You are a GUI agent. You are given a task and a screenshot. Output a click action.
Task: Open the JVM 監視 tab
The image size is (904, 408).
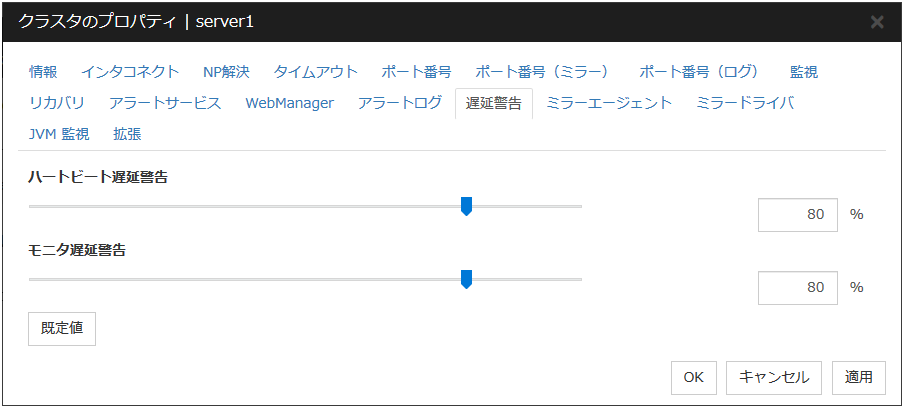59,134
